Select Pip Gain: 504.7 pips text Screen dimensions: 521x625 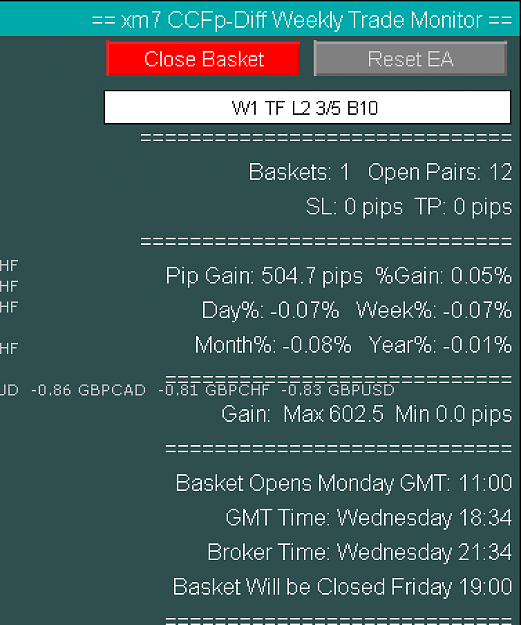coord(264,276)
